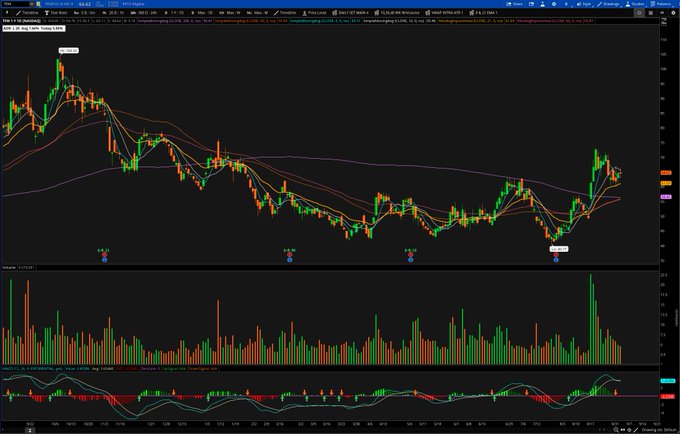Click the yellow moving average price bubble
The image size is (680, 434).
(666, 183)
